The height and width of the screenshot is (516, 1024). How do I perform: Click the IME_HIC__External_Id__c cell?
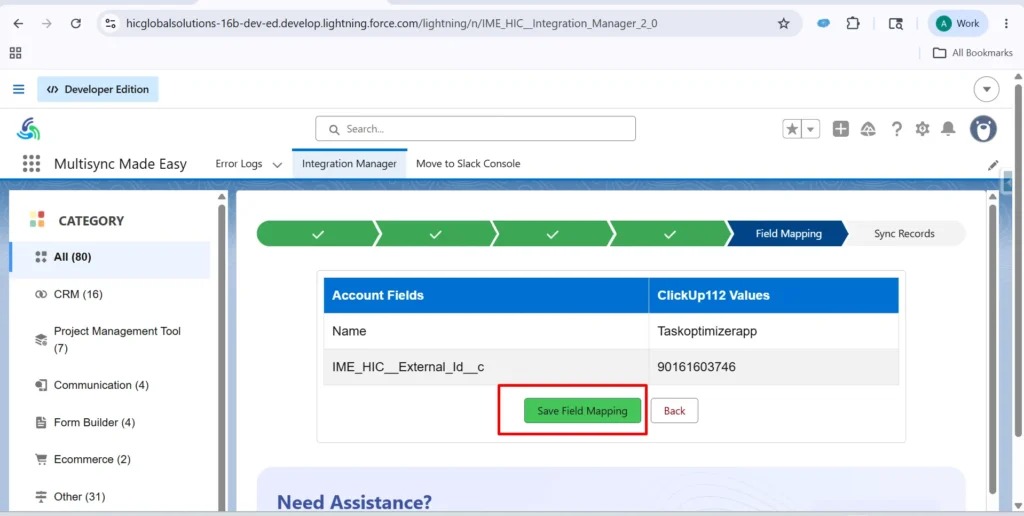(x=486, y=367)
